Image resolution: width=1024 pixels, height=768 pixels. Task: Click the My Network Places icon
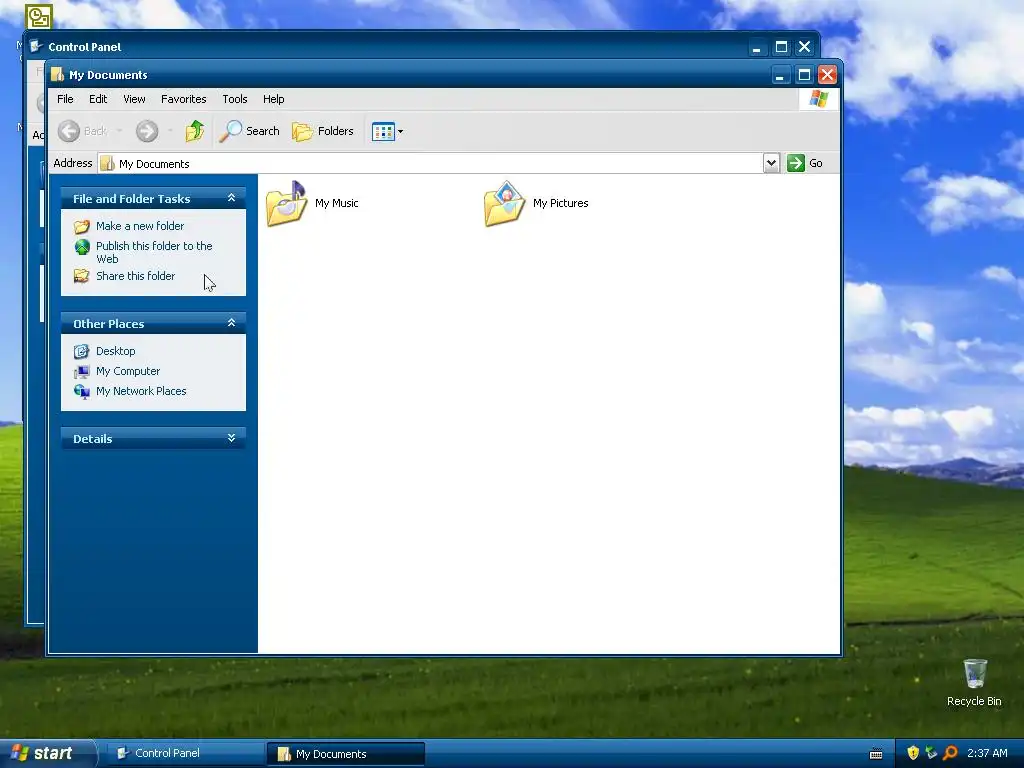[x=82, y=392]
